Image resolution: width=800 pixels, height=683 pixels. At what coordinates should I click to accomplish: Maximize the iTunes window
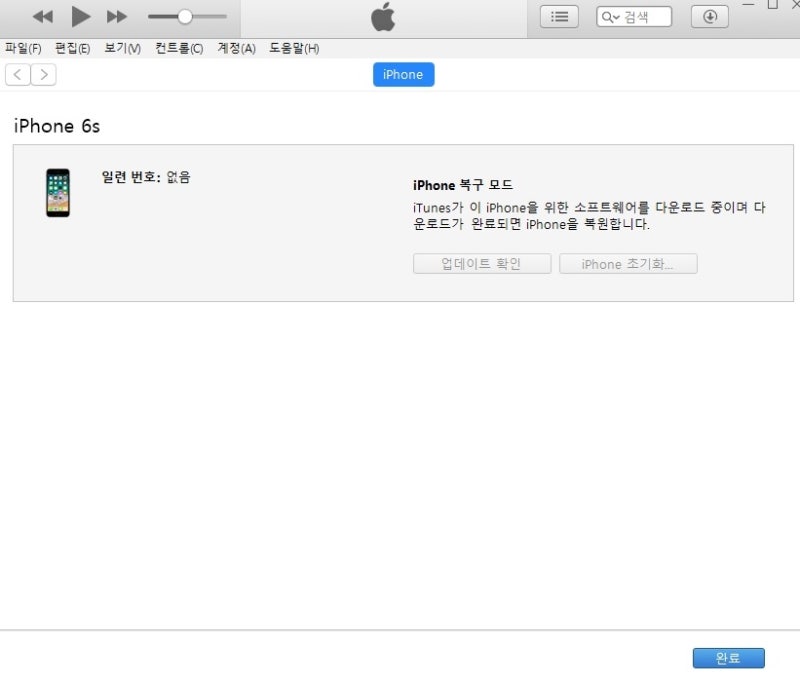point(773,4)
